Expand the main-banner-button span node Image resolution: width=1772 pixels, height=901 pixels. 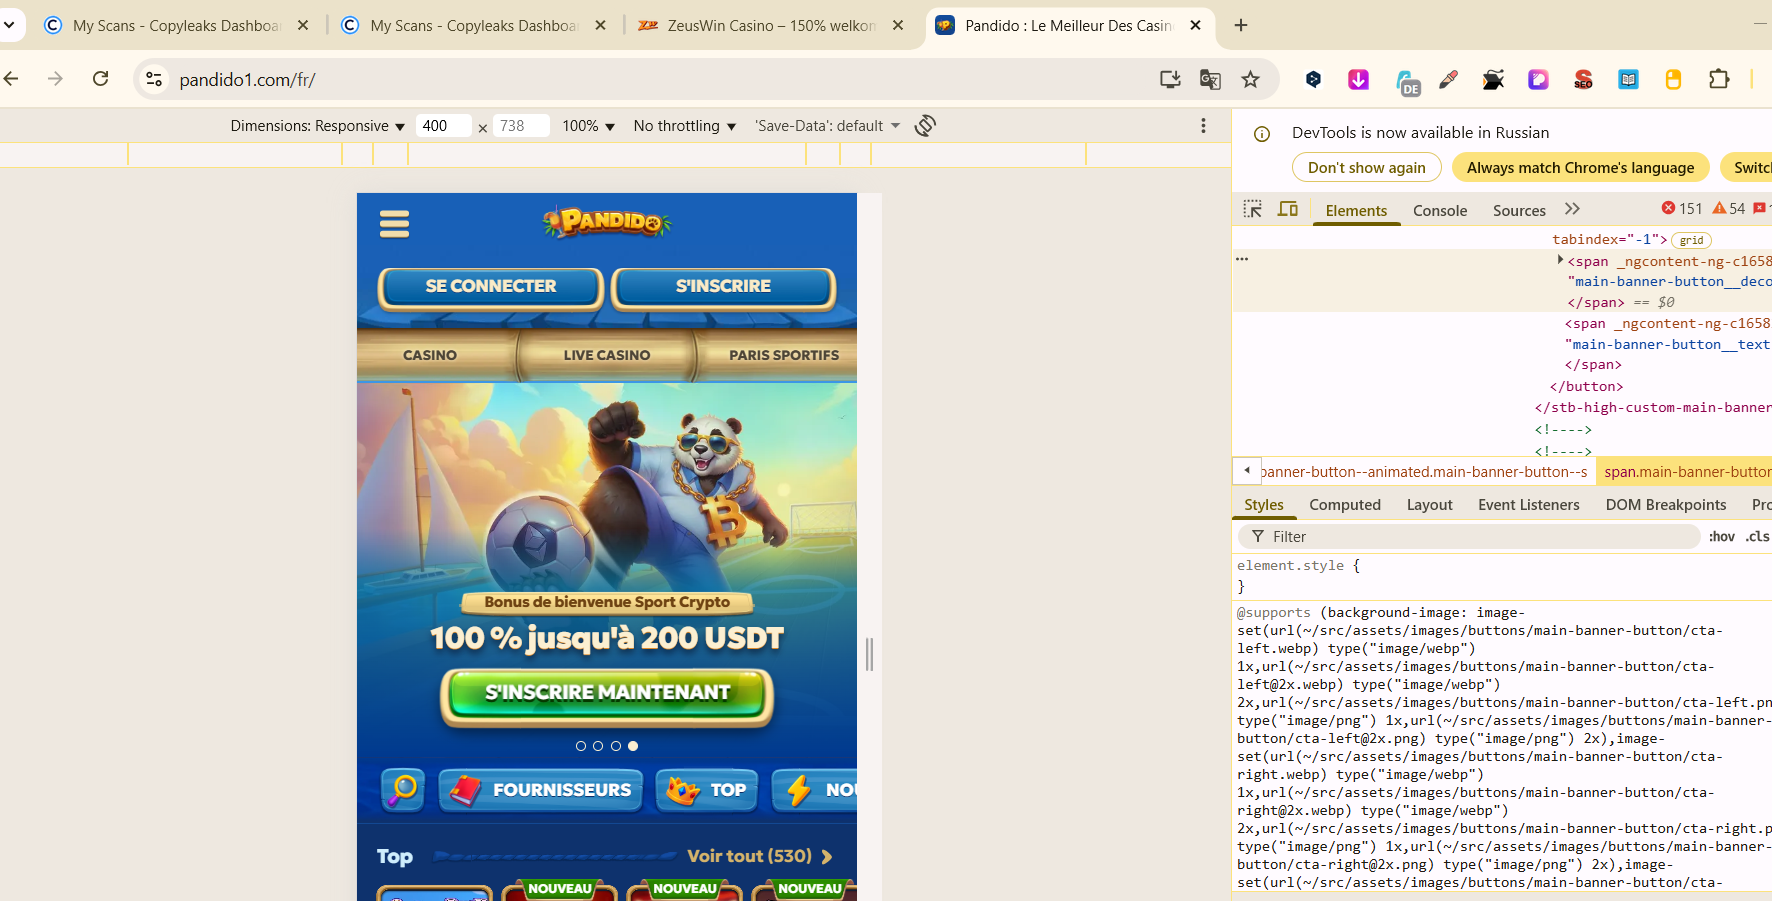1560,260
